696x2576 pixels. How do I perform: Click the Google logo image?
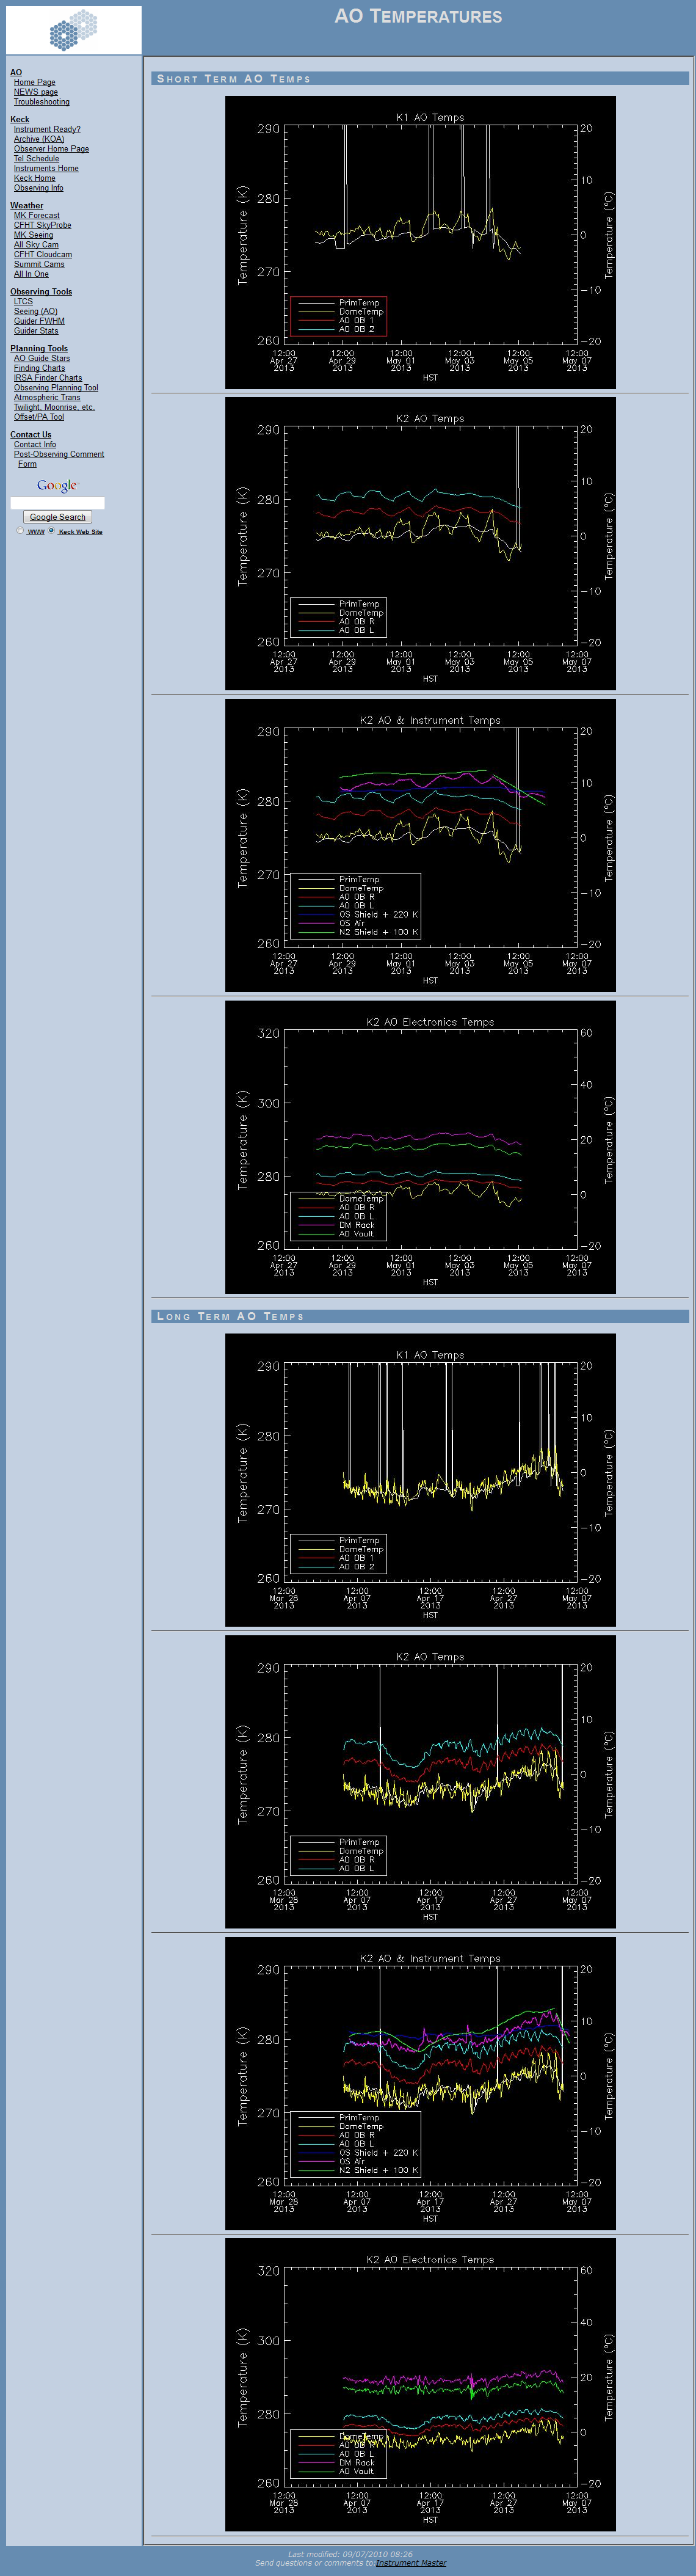[57, 486]
